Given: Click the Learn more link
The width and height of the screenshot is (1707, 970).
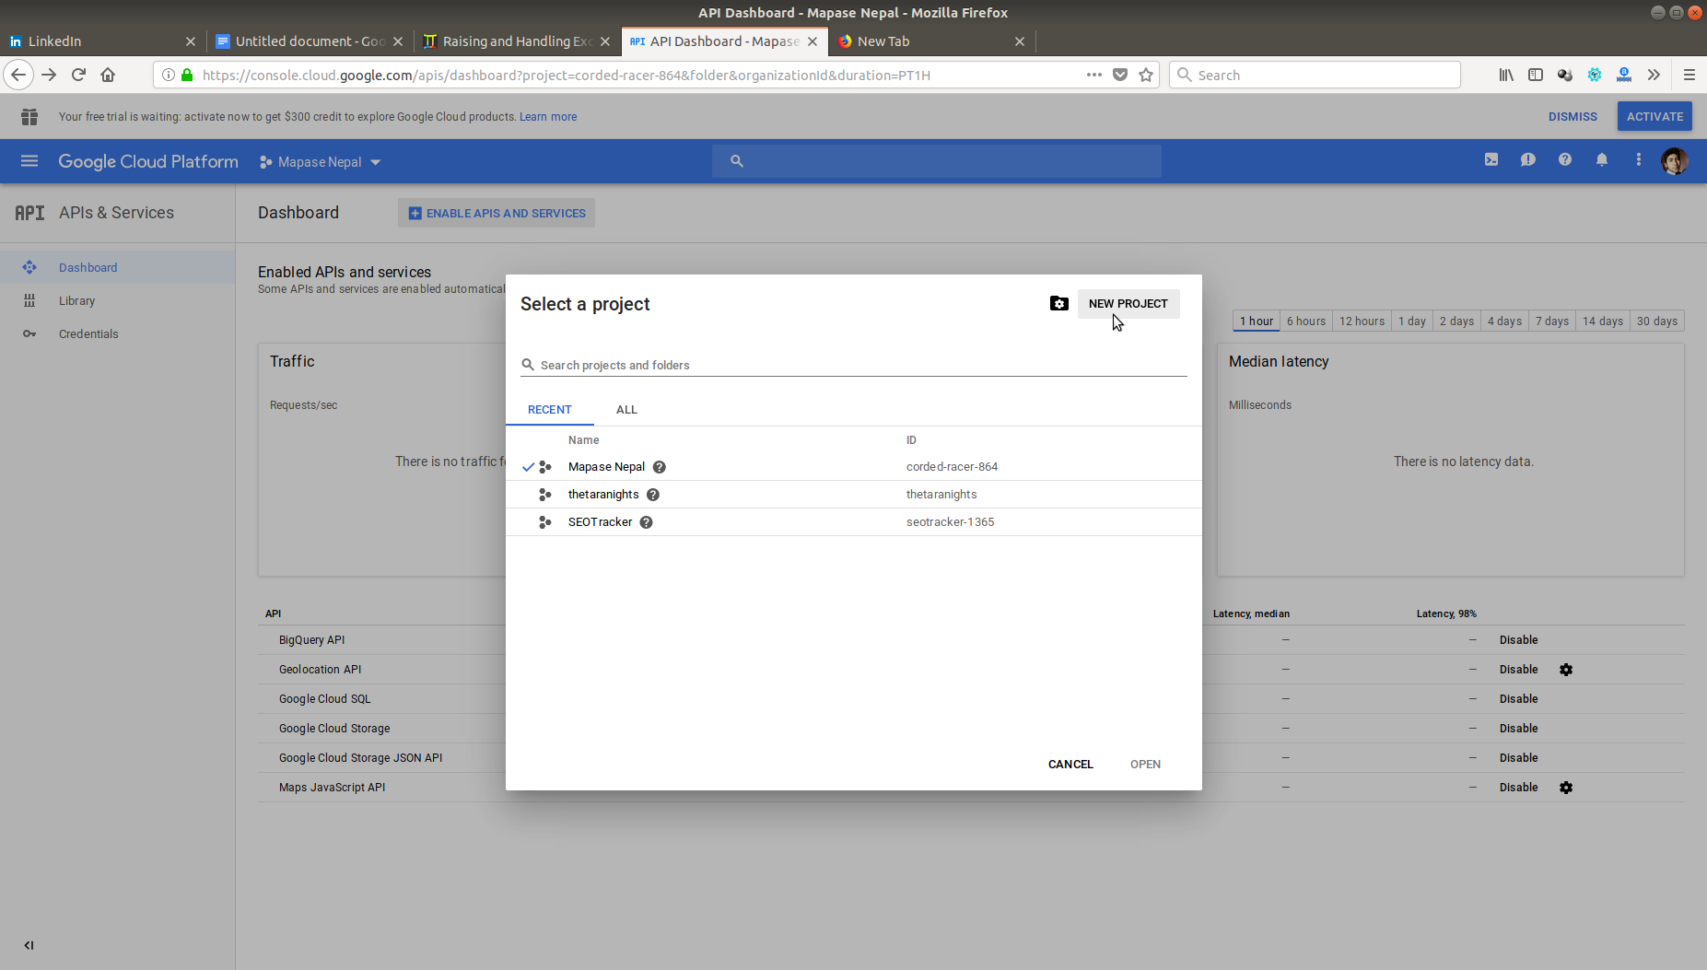Looking at the screenshot, I should click(548, 116).
